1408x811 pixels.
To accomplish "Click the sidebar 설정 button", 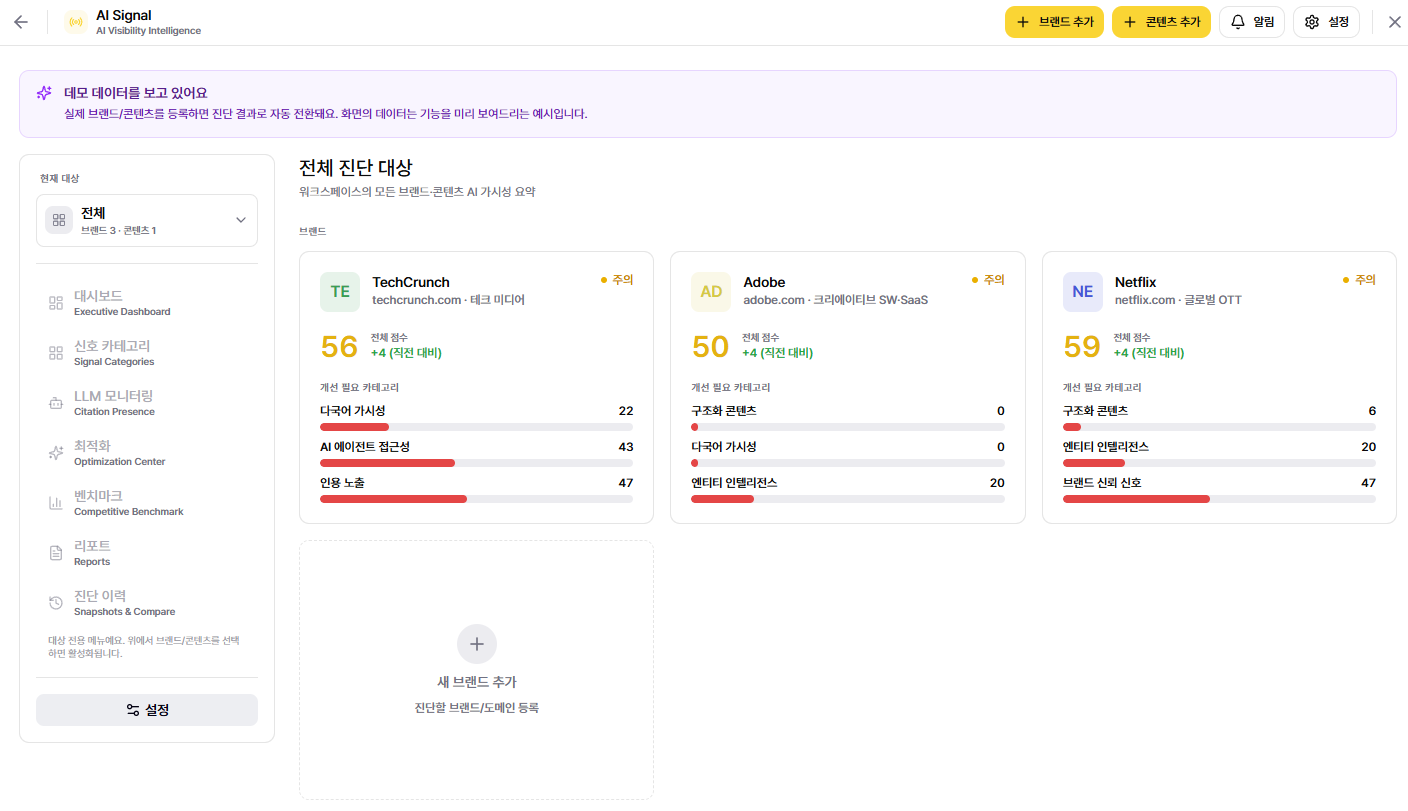I will [147, 710].
